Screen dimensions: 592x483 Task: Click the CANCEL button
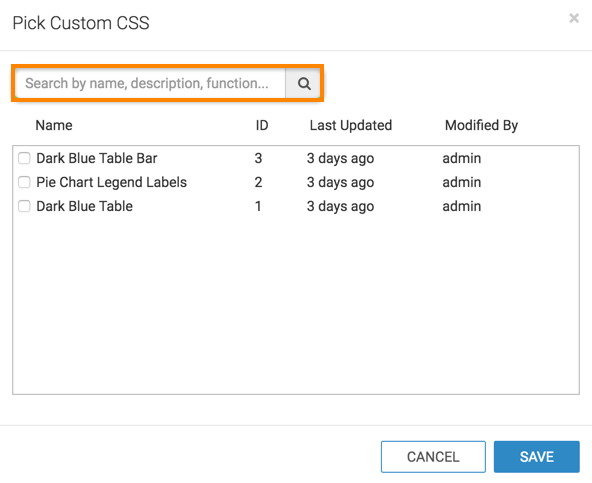[x=433, y=457]
